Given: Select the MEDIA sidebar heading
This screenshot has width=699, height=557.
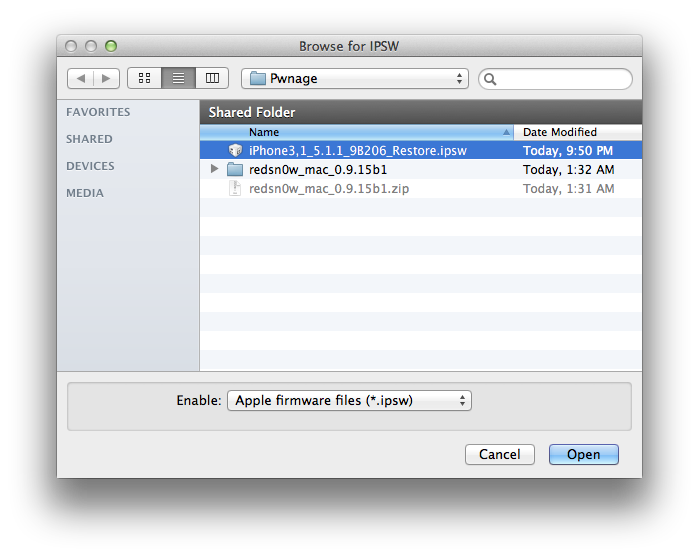Looking at the screenshot, I should pos(85,193).
